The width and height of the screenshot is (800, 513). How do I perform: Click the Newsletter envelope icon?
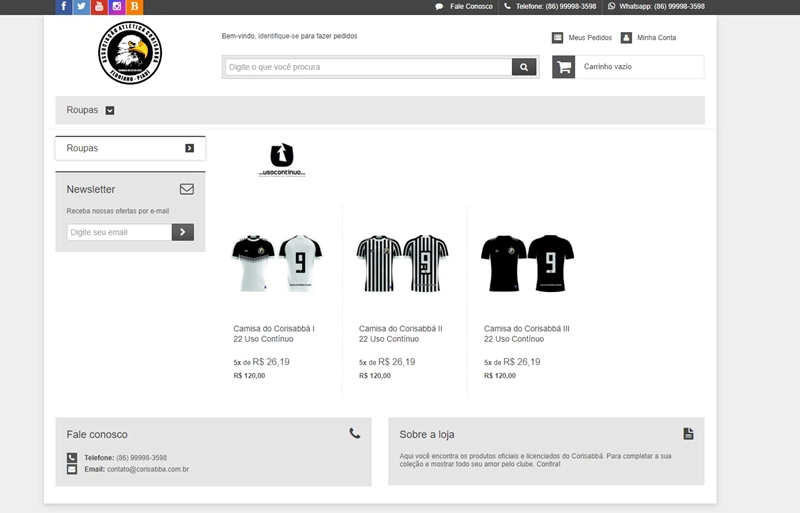(x=187, y=189)
